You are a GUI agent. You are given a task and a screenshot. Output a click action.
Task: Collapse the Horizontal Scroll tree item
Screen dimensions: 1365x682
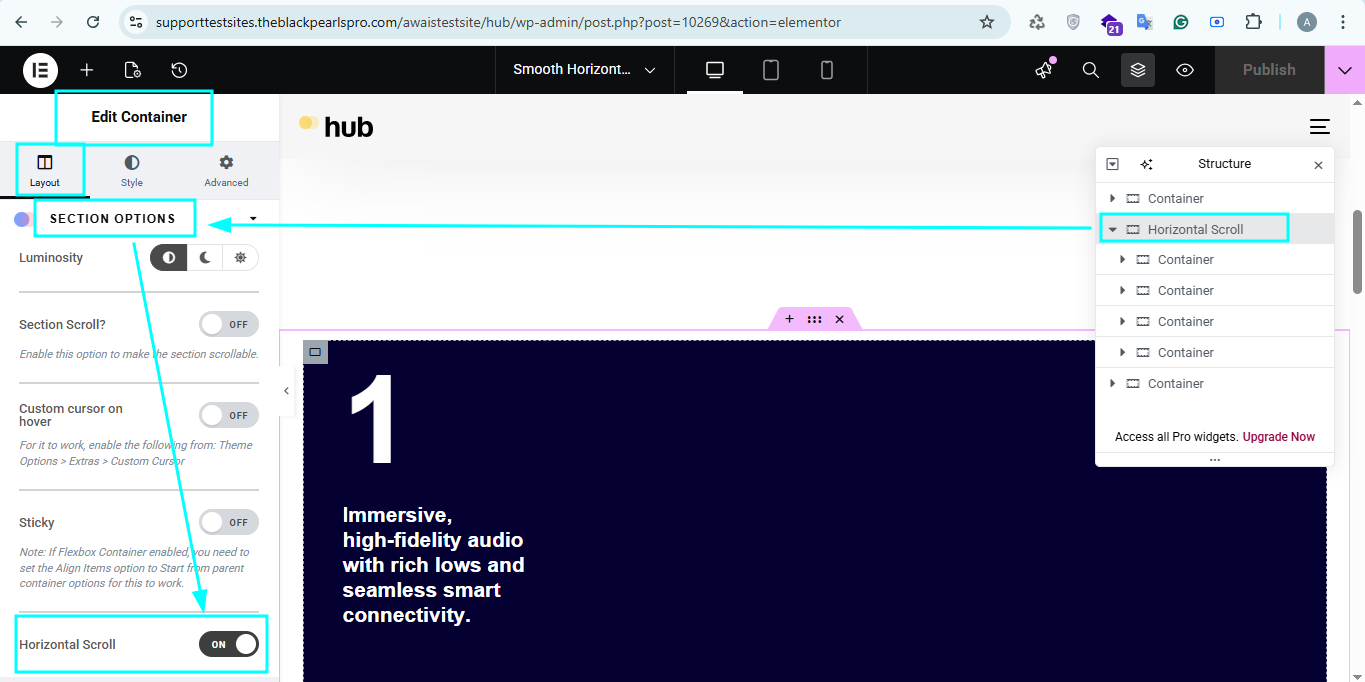tap(1112, 229)
